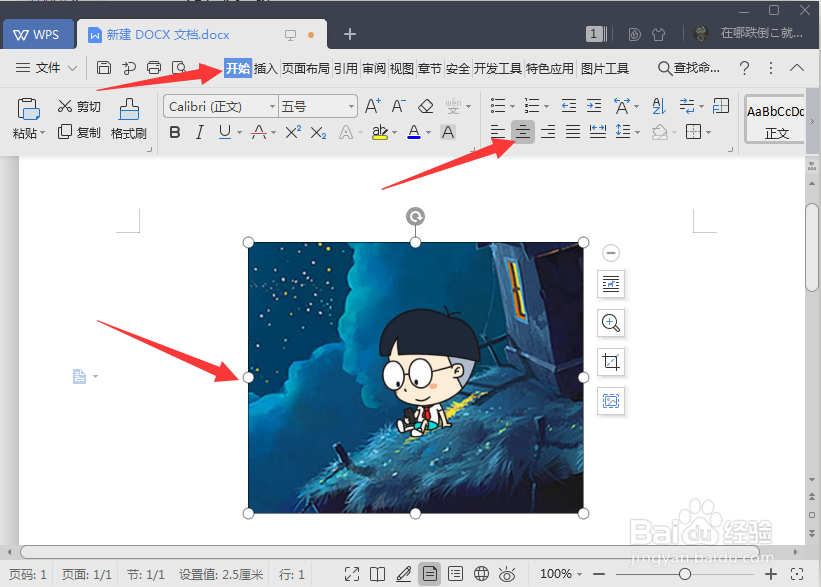This screenshot has height=587, width=821.
Task: Add new document tab with plus
Action: [350, 35]
